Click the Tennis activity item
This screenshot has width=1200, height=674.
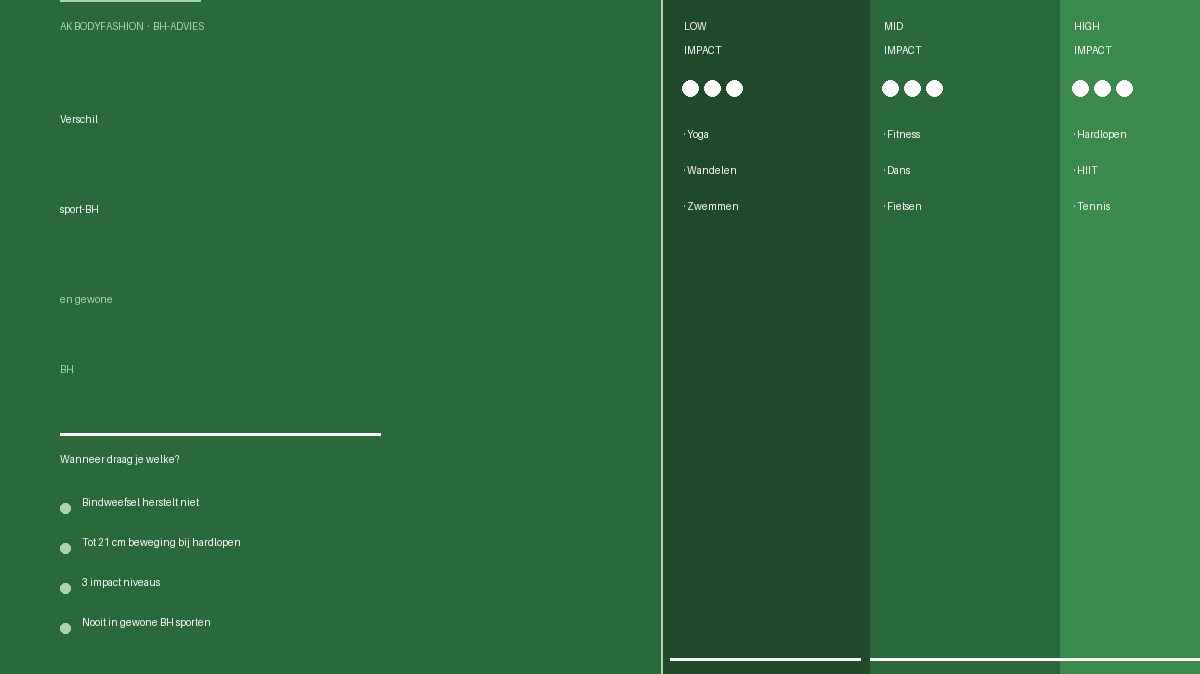(1092, 206)
